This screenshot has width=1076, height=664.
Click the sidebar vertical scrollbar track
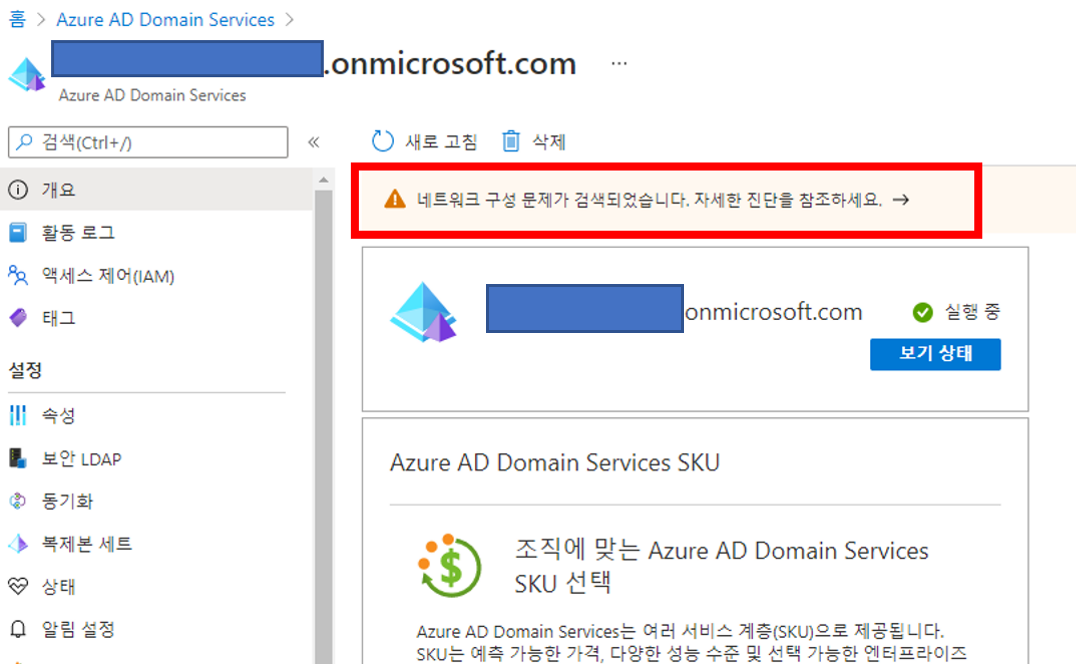pyautogui.click(x=323, y=425)
